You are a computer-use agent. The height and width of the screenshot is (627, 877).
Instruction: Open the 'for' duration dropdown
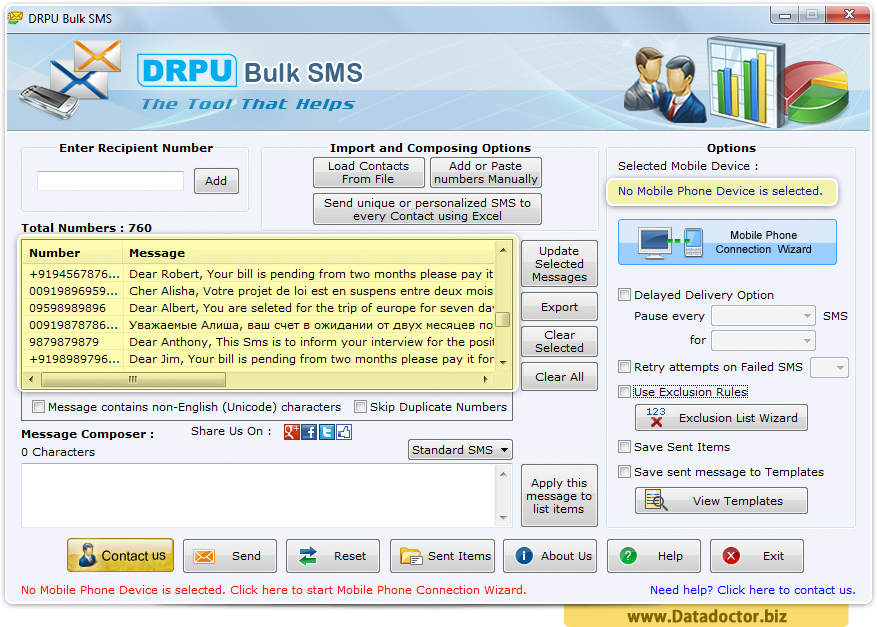[763, 340]
